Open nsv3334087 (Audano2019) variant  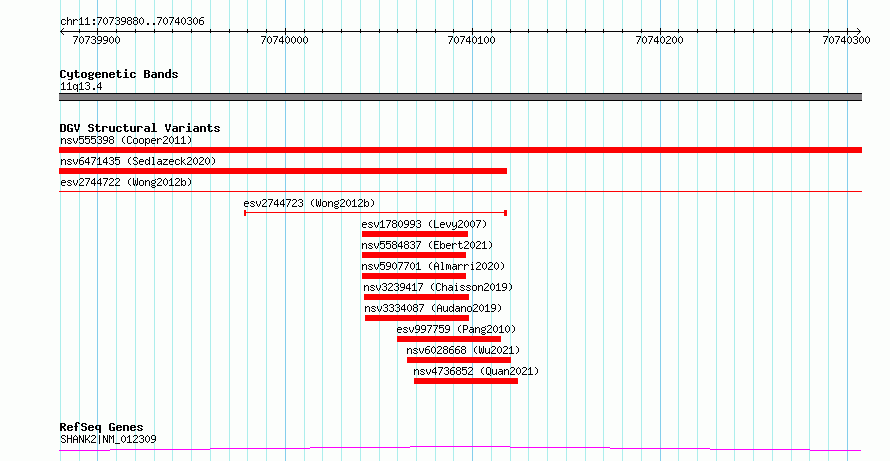pos(434,308)
